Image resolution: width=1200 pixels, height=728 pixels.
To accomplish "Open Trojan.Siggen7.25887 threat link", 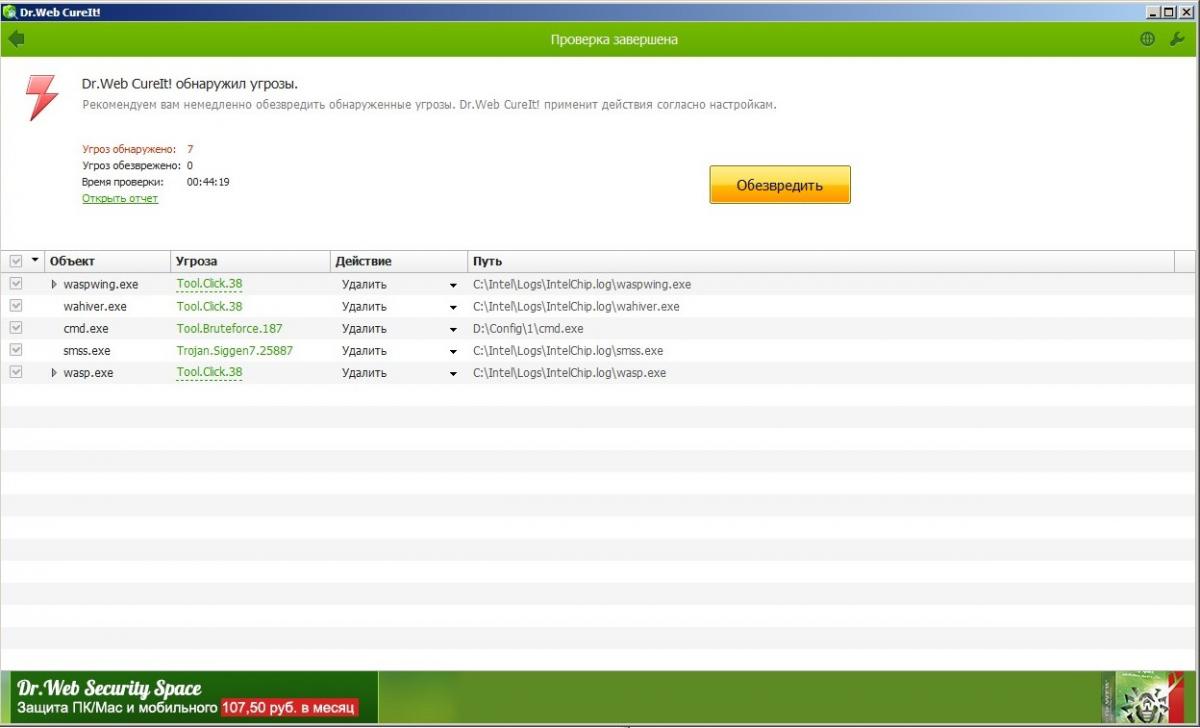I will (x=235, y=350).
